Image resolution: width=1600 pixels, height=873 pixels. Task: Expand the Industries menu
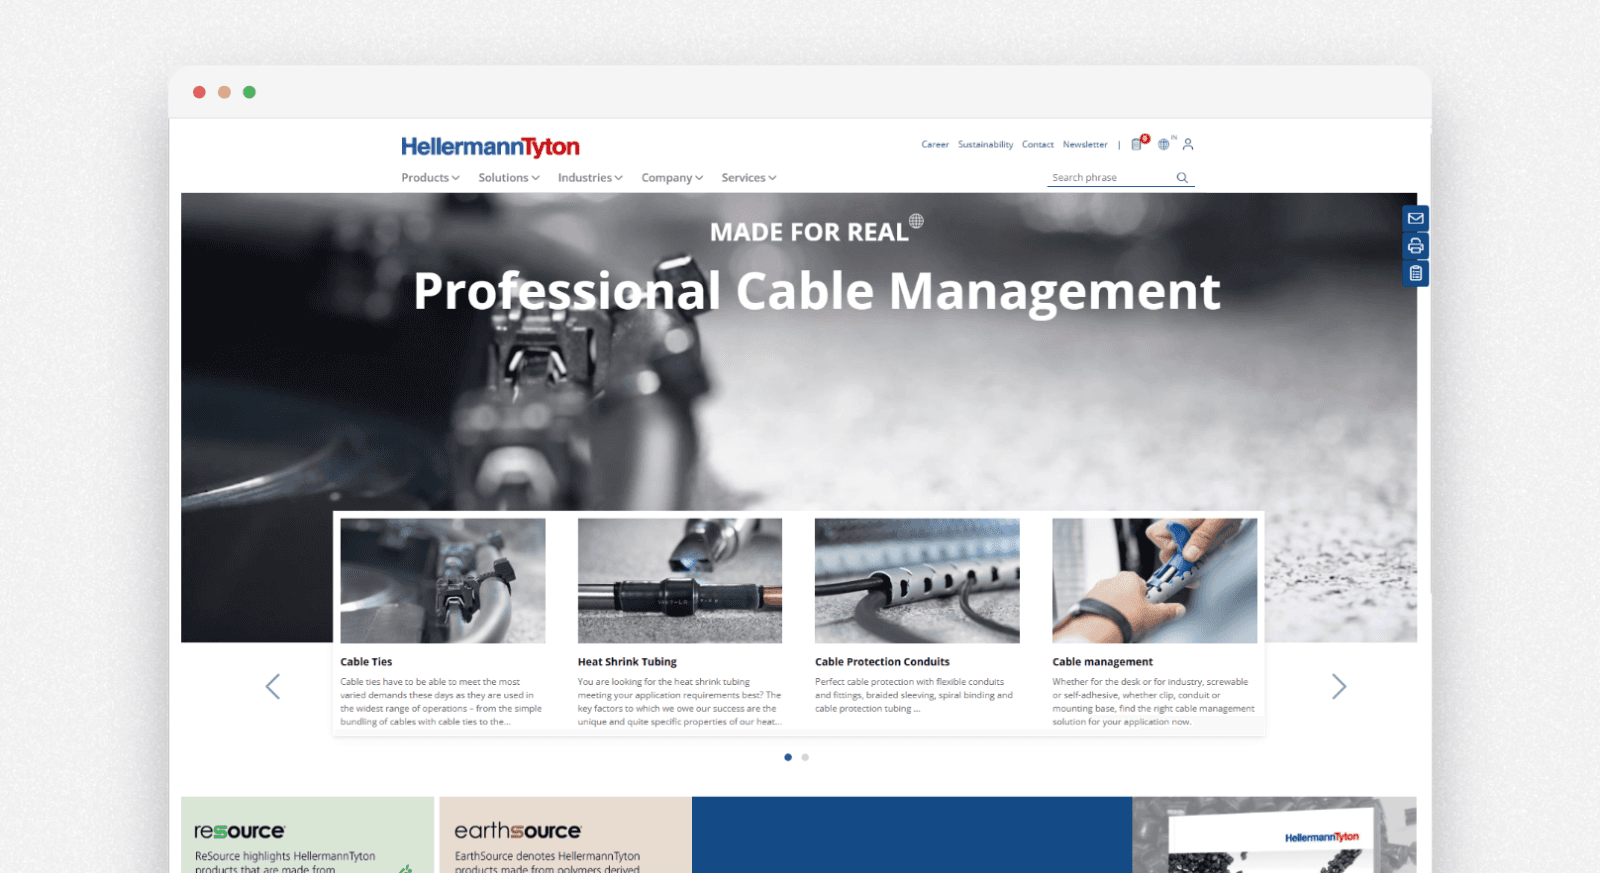coord(590,177)
